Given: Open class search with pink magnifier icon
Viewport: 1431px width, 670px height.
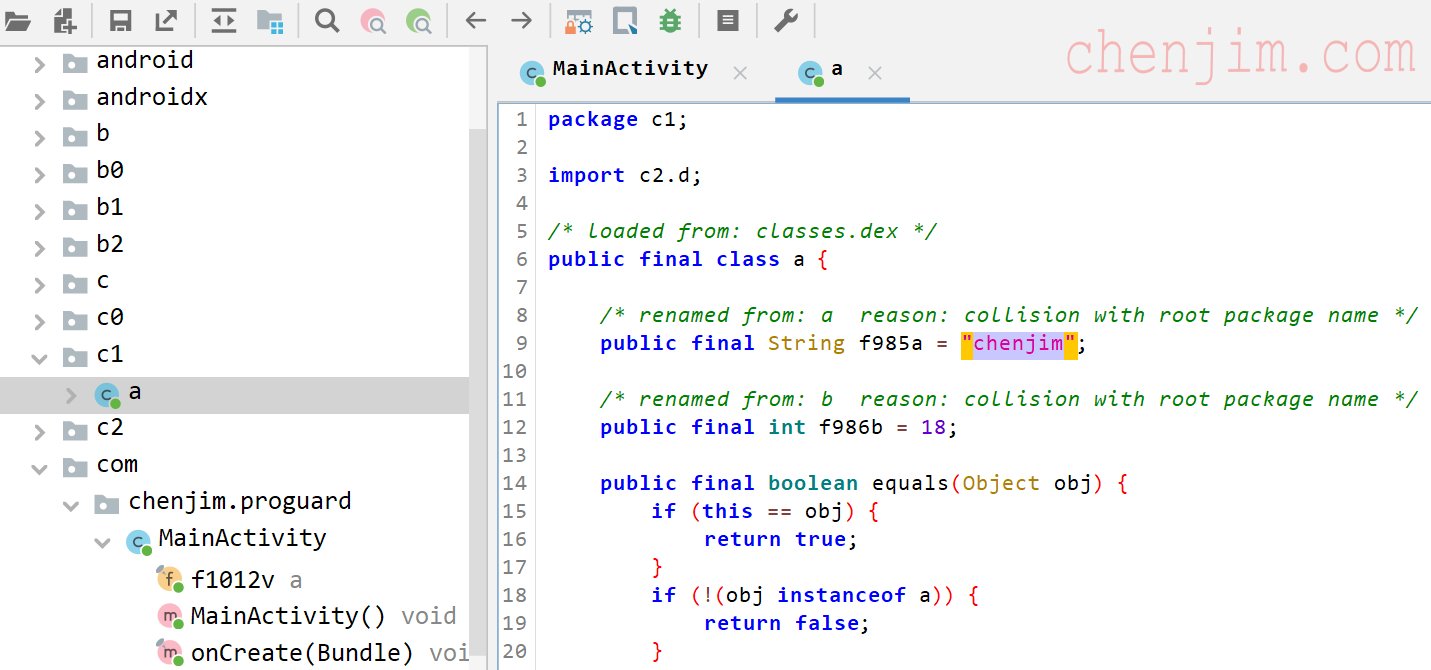Looking at the screenshot, I should (373, 20).
